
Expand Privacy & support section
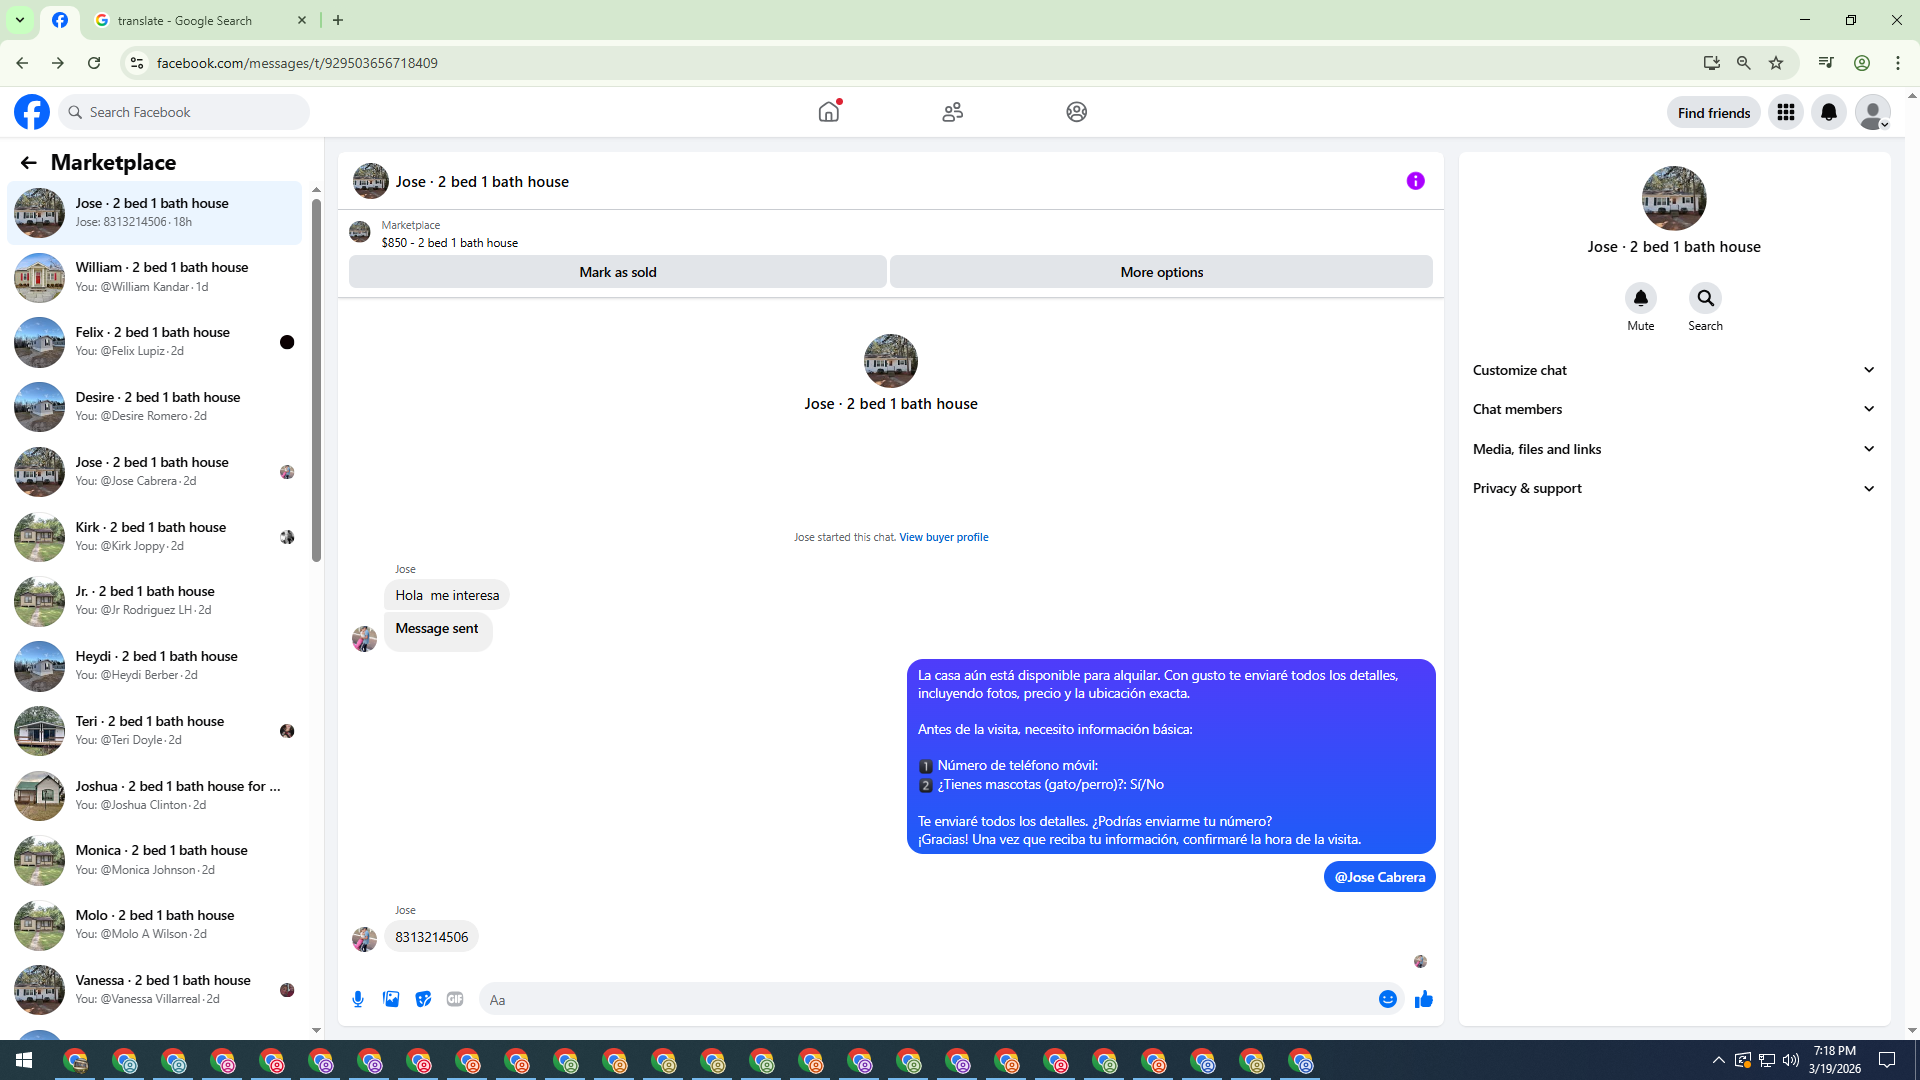click(1673, 488)
